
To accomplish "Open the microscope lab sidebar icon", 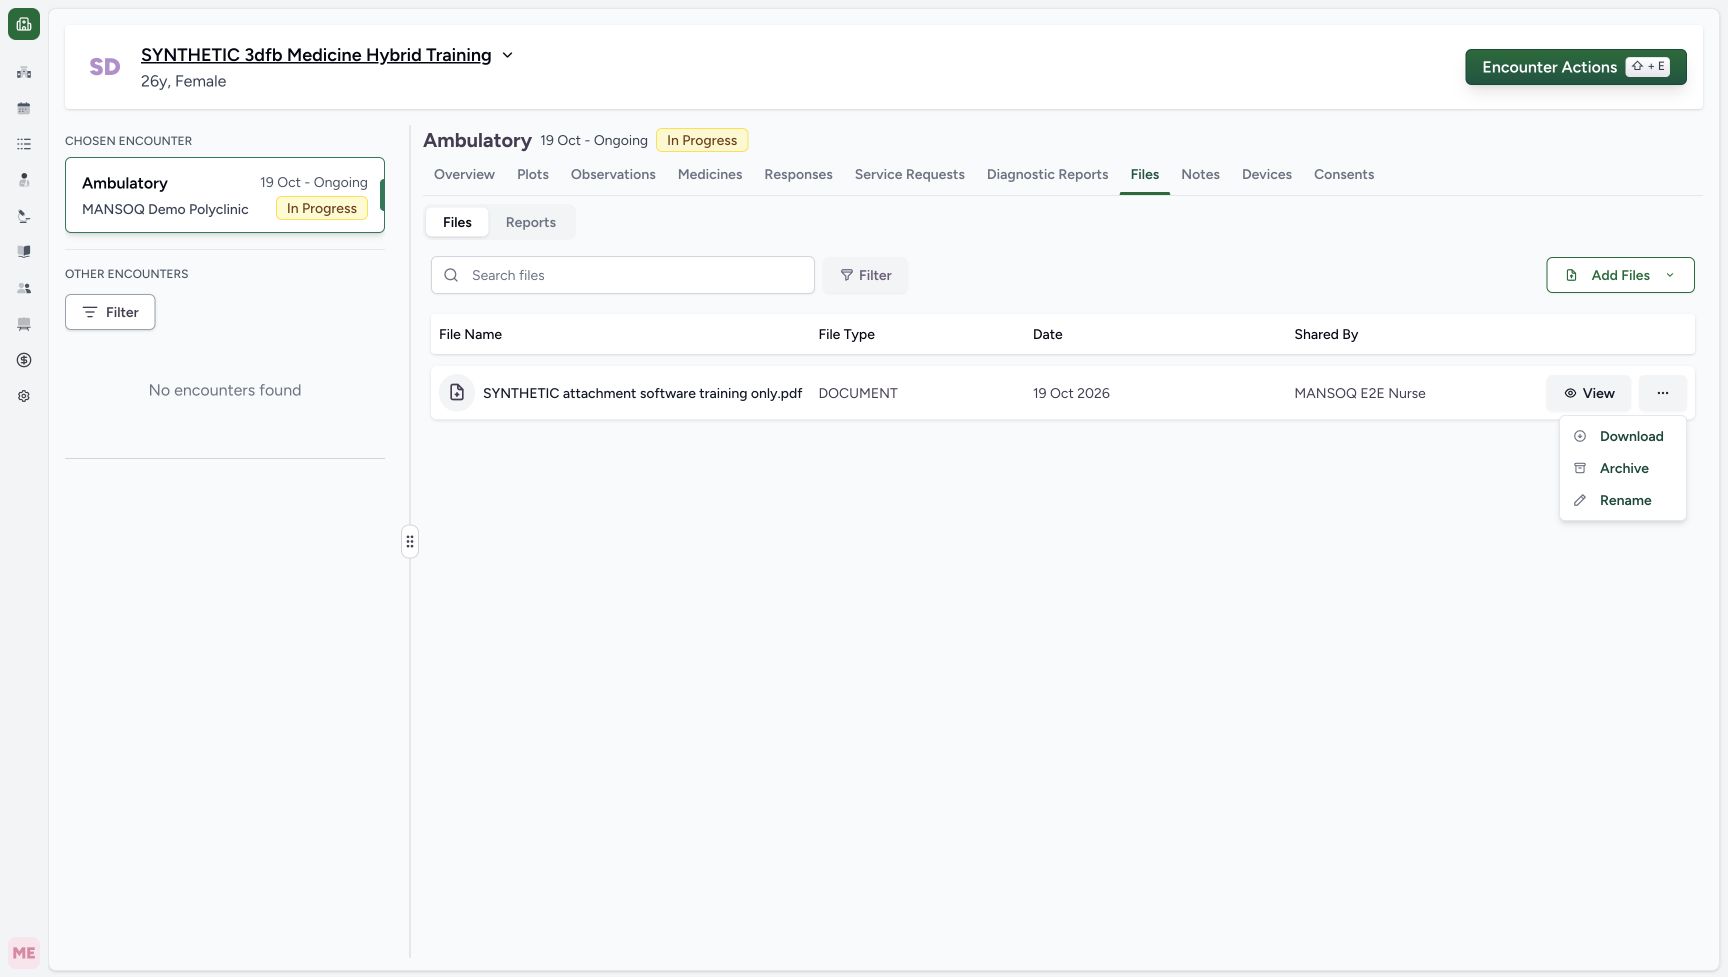I will click(24, 216).
